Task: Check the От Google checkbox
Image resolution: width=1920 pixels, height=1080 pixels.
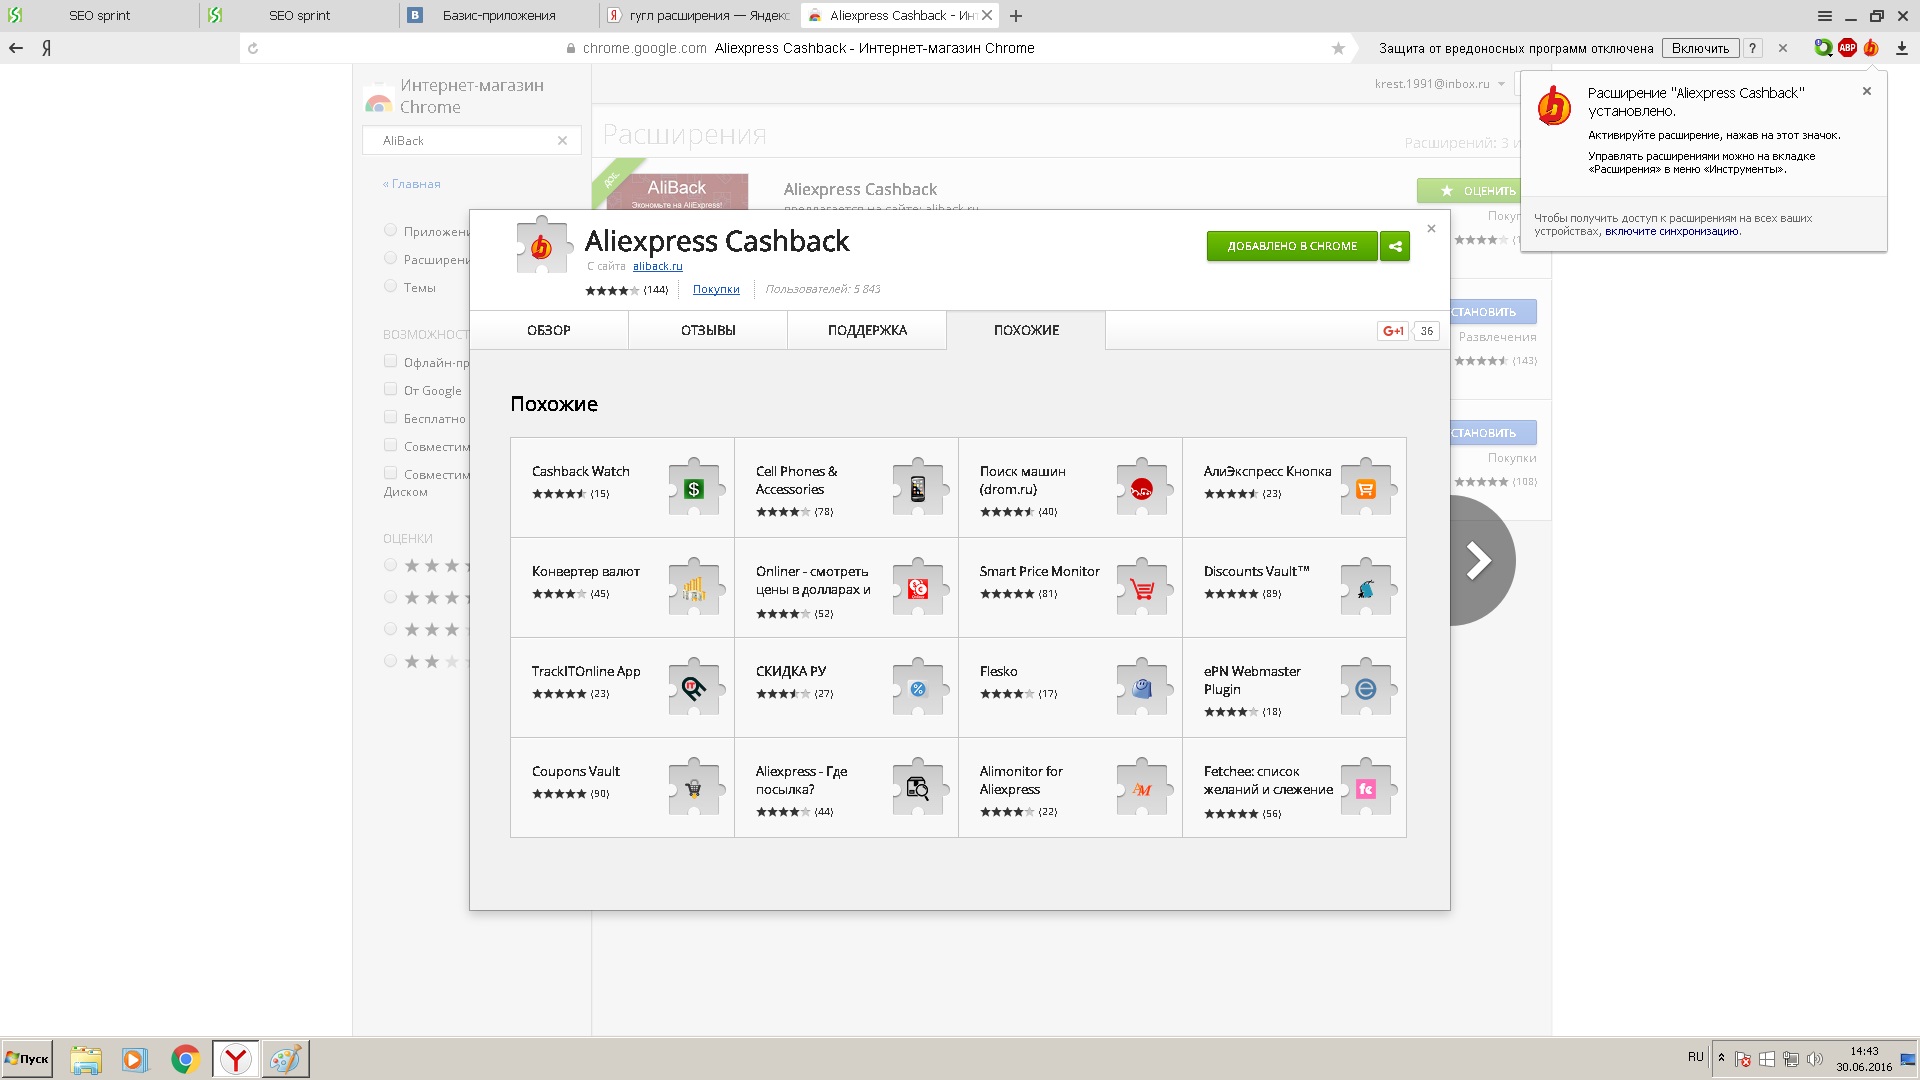Action: (x=391, y=390)
